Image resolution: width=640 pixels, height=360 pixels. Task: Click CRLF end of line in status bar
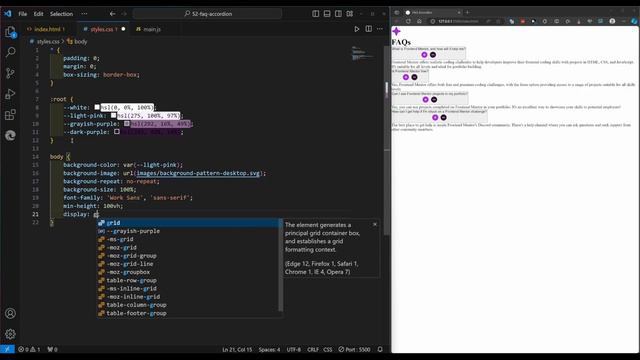(313, 349)
